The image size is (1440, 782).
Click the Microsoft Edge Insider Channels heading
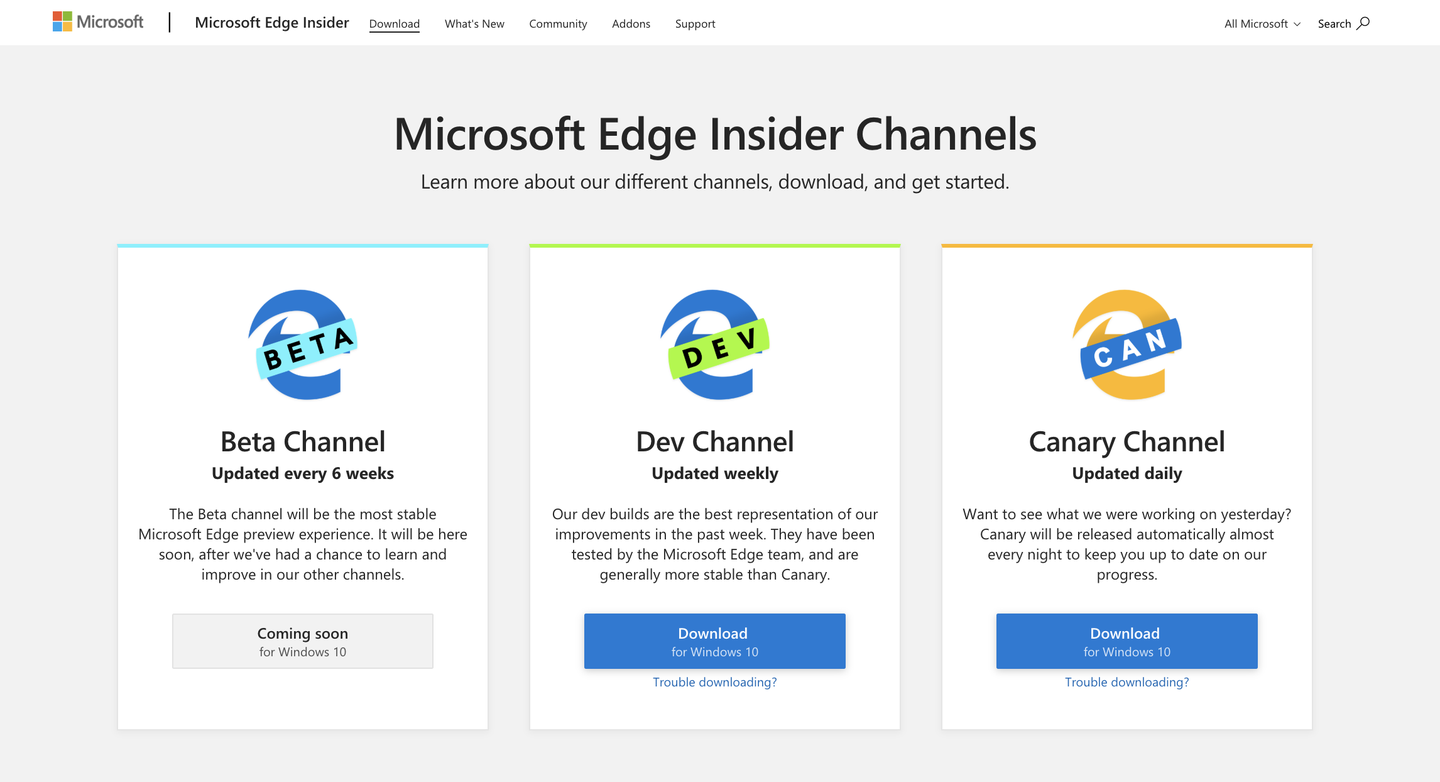point(715,134)
